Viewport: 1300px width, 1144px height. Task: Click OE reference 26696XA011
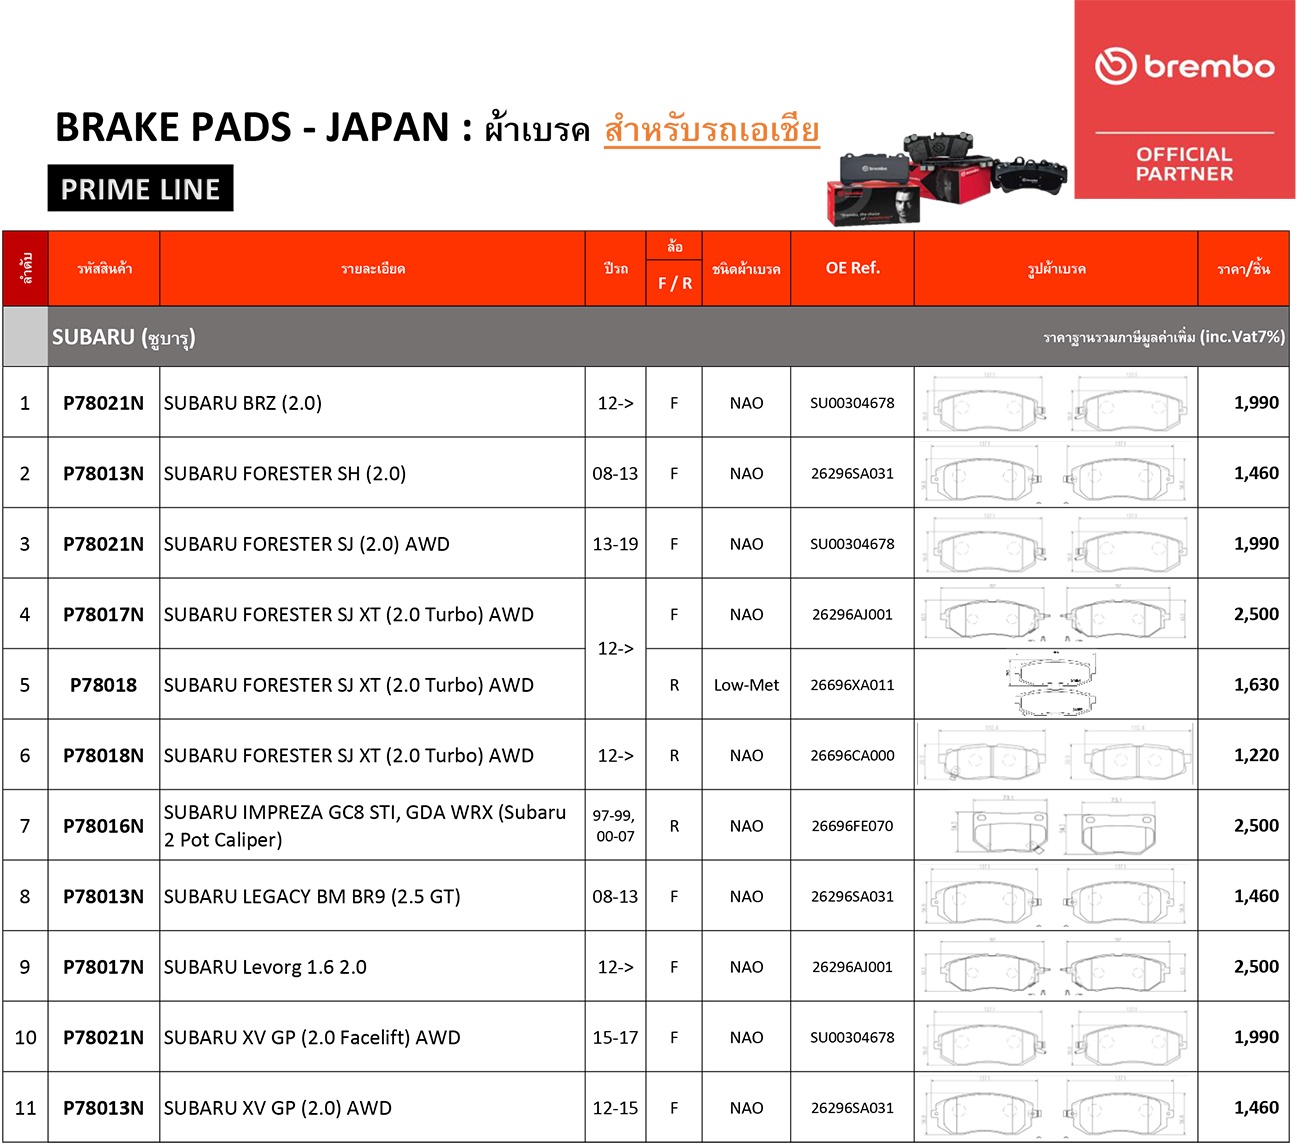point(852,685)
